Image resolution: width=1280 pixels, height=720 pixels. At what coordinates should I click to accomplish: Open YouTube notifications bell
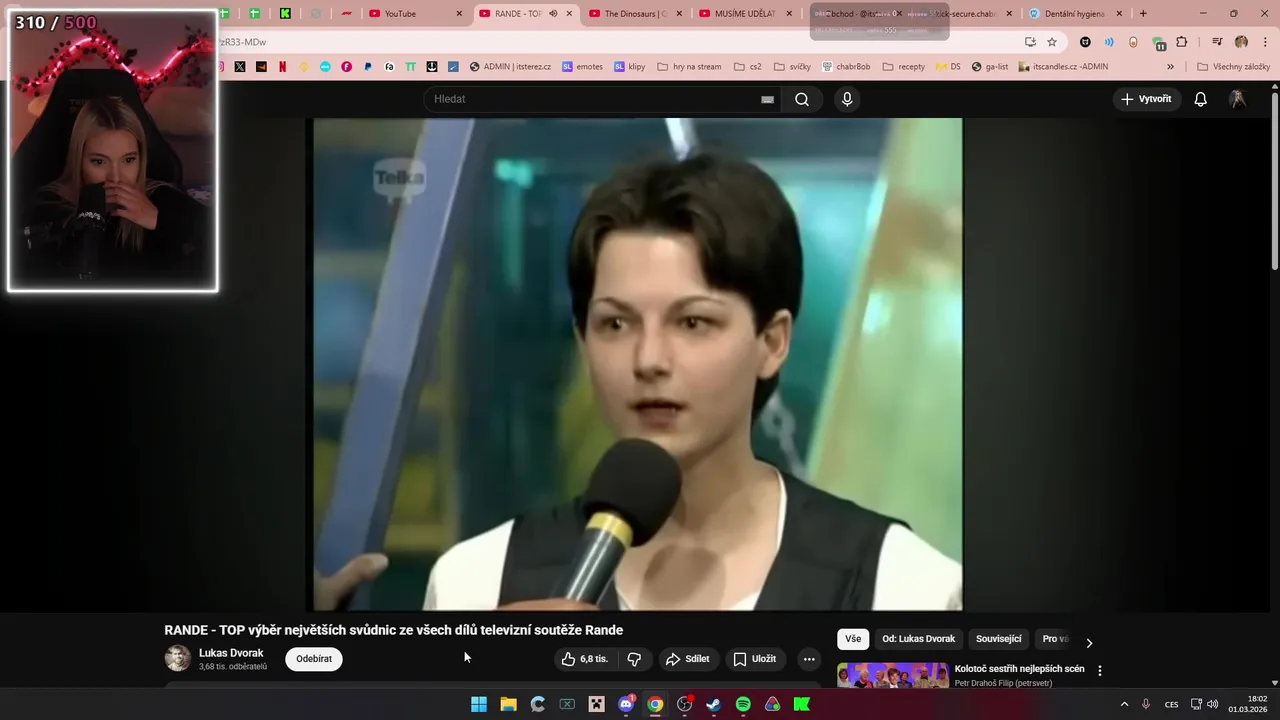point(1200,99)
